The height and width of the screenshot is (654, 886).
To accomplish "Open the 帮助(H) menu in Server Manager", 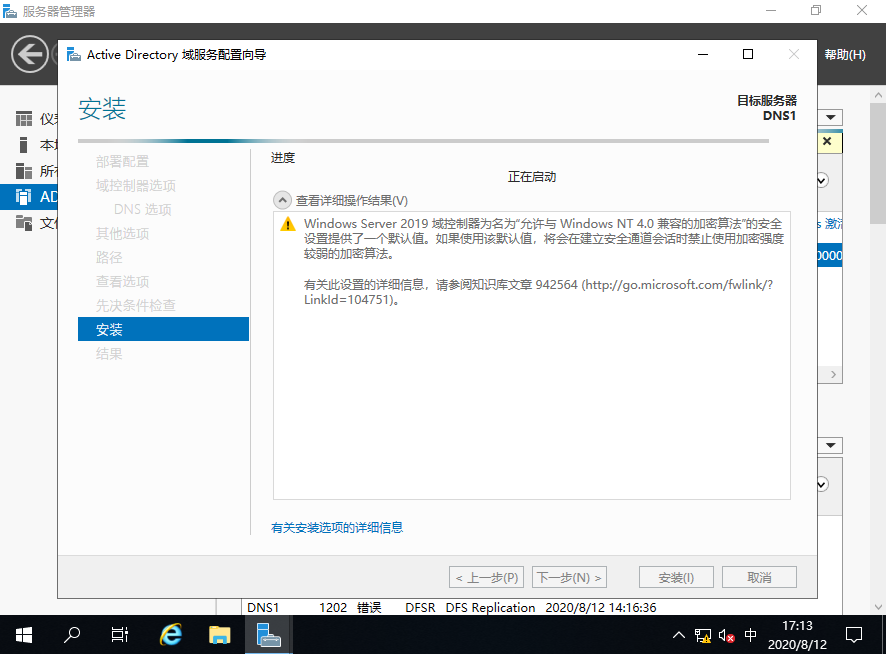I will click(x=845, y=55).
